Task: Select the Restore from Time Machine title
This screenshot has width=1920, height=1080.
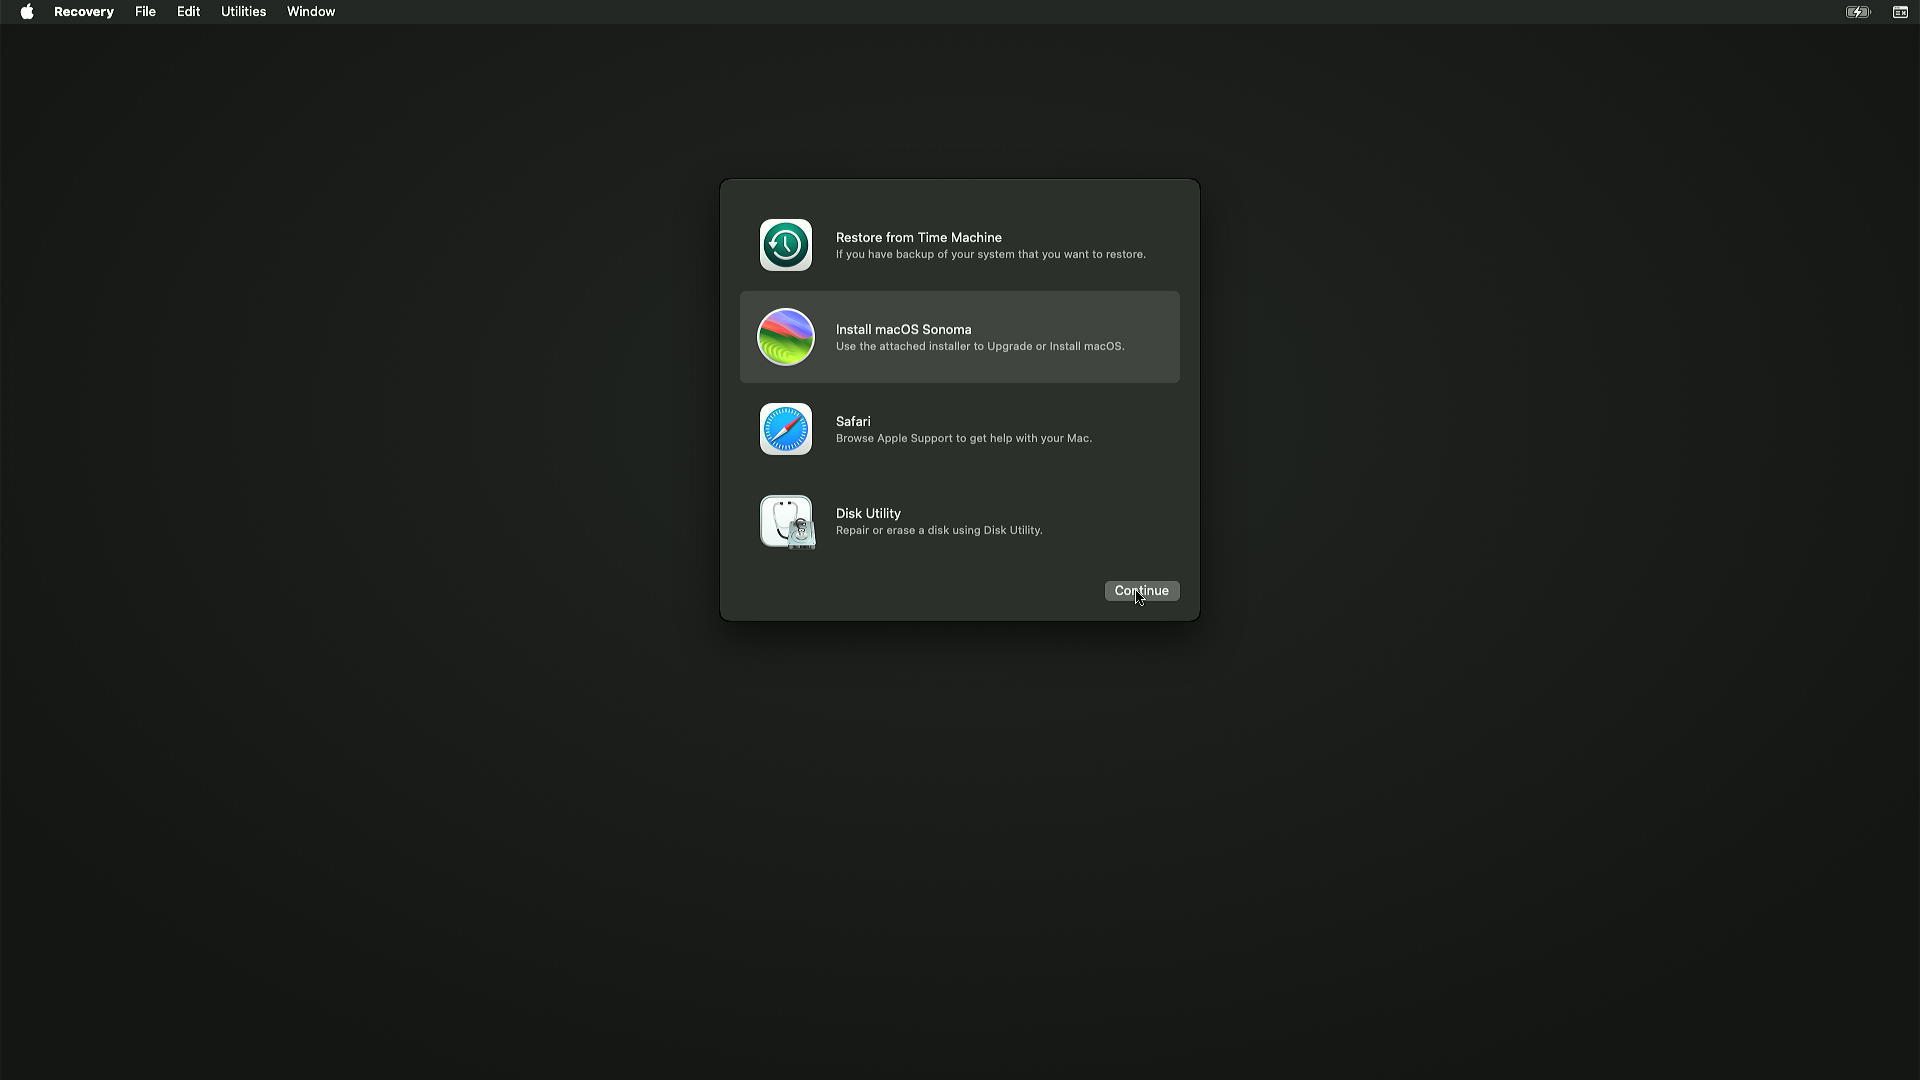Action: [x=918, y=237]
